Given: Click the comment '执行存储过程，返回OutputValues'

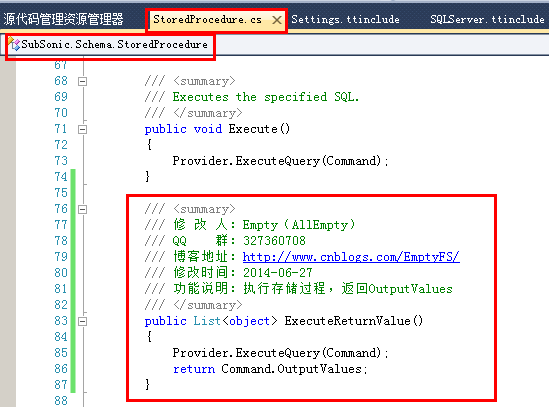Looking at the screenshot, I should click(348, 289).
